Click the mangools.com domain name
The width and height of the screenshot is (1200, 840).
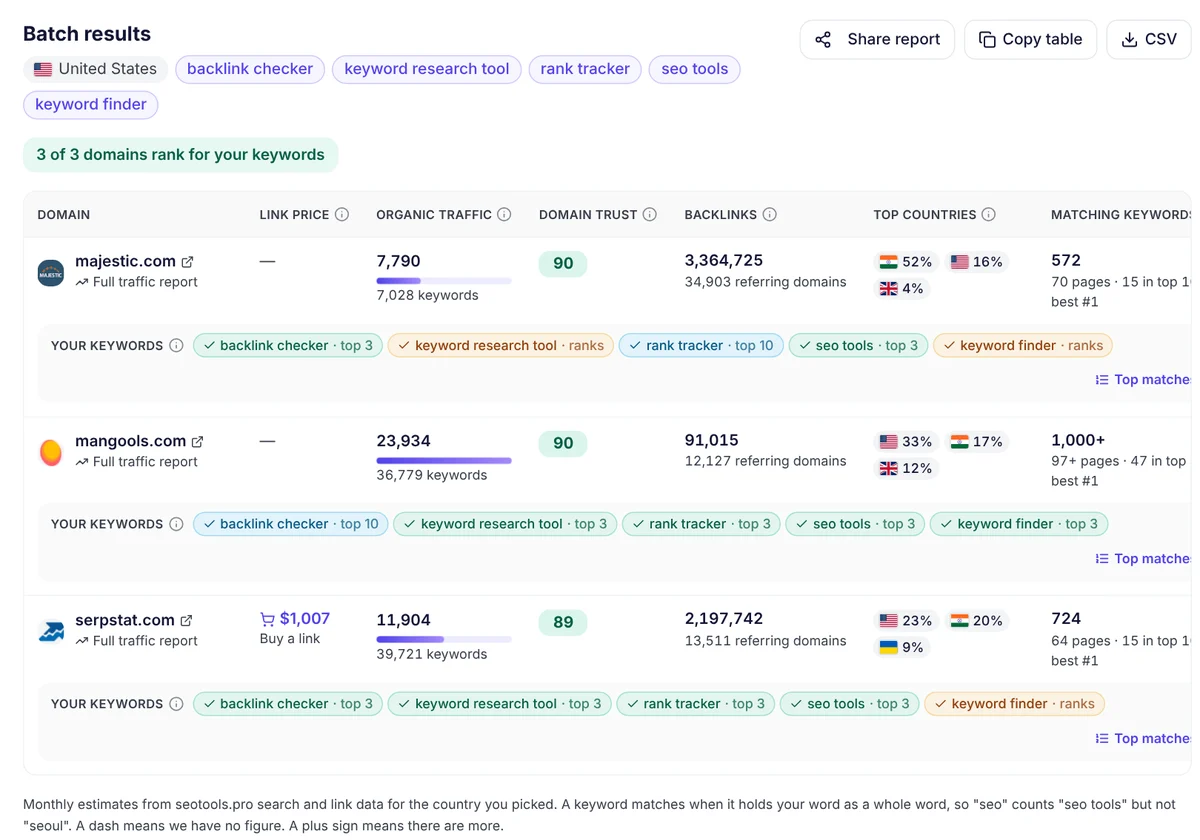(x=130, y=441)
